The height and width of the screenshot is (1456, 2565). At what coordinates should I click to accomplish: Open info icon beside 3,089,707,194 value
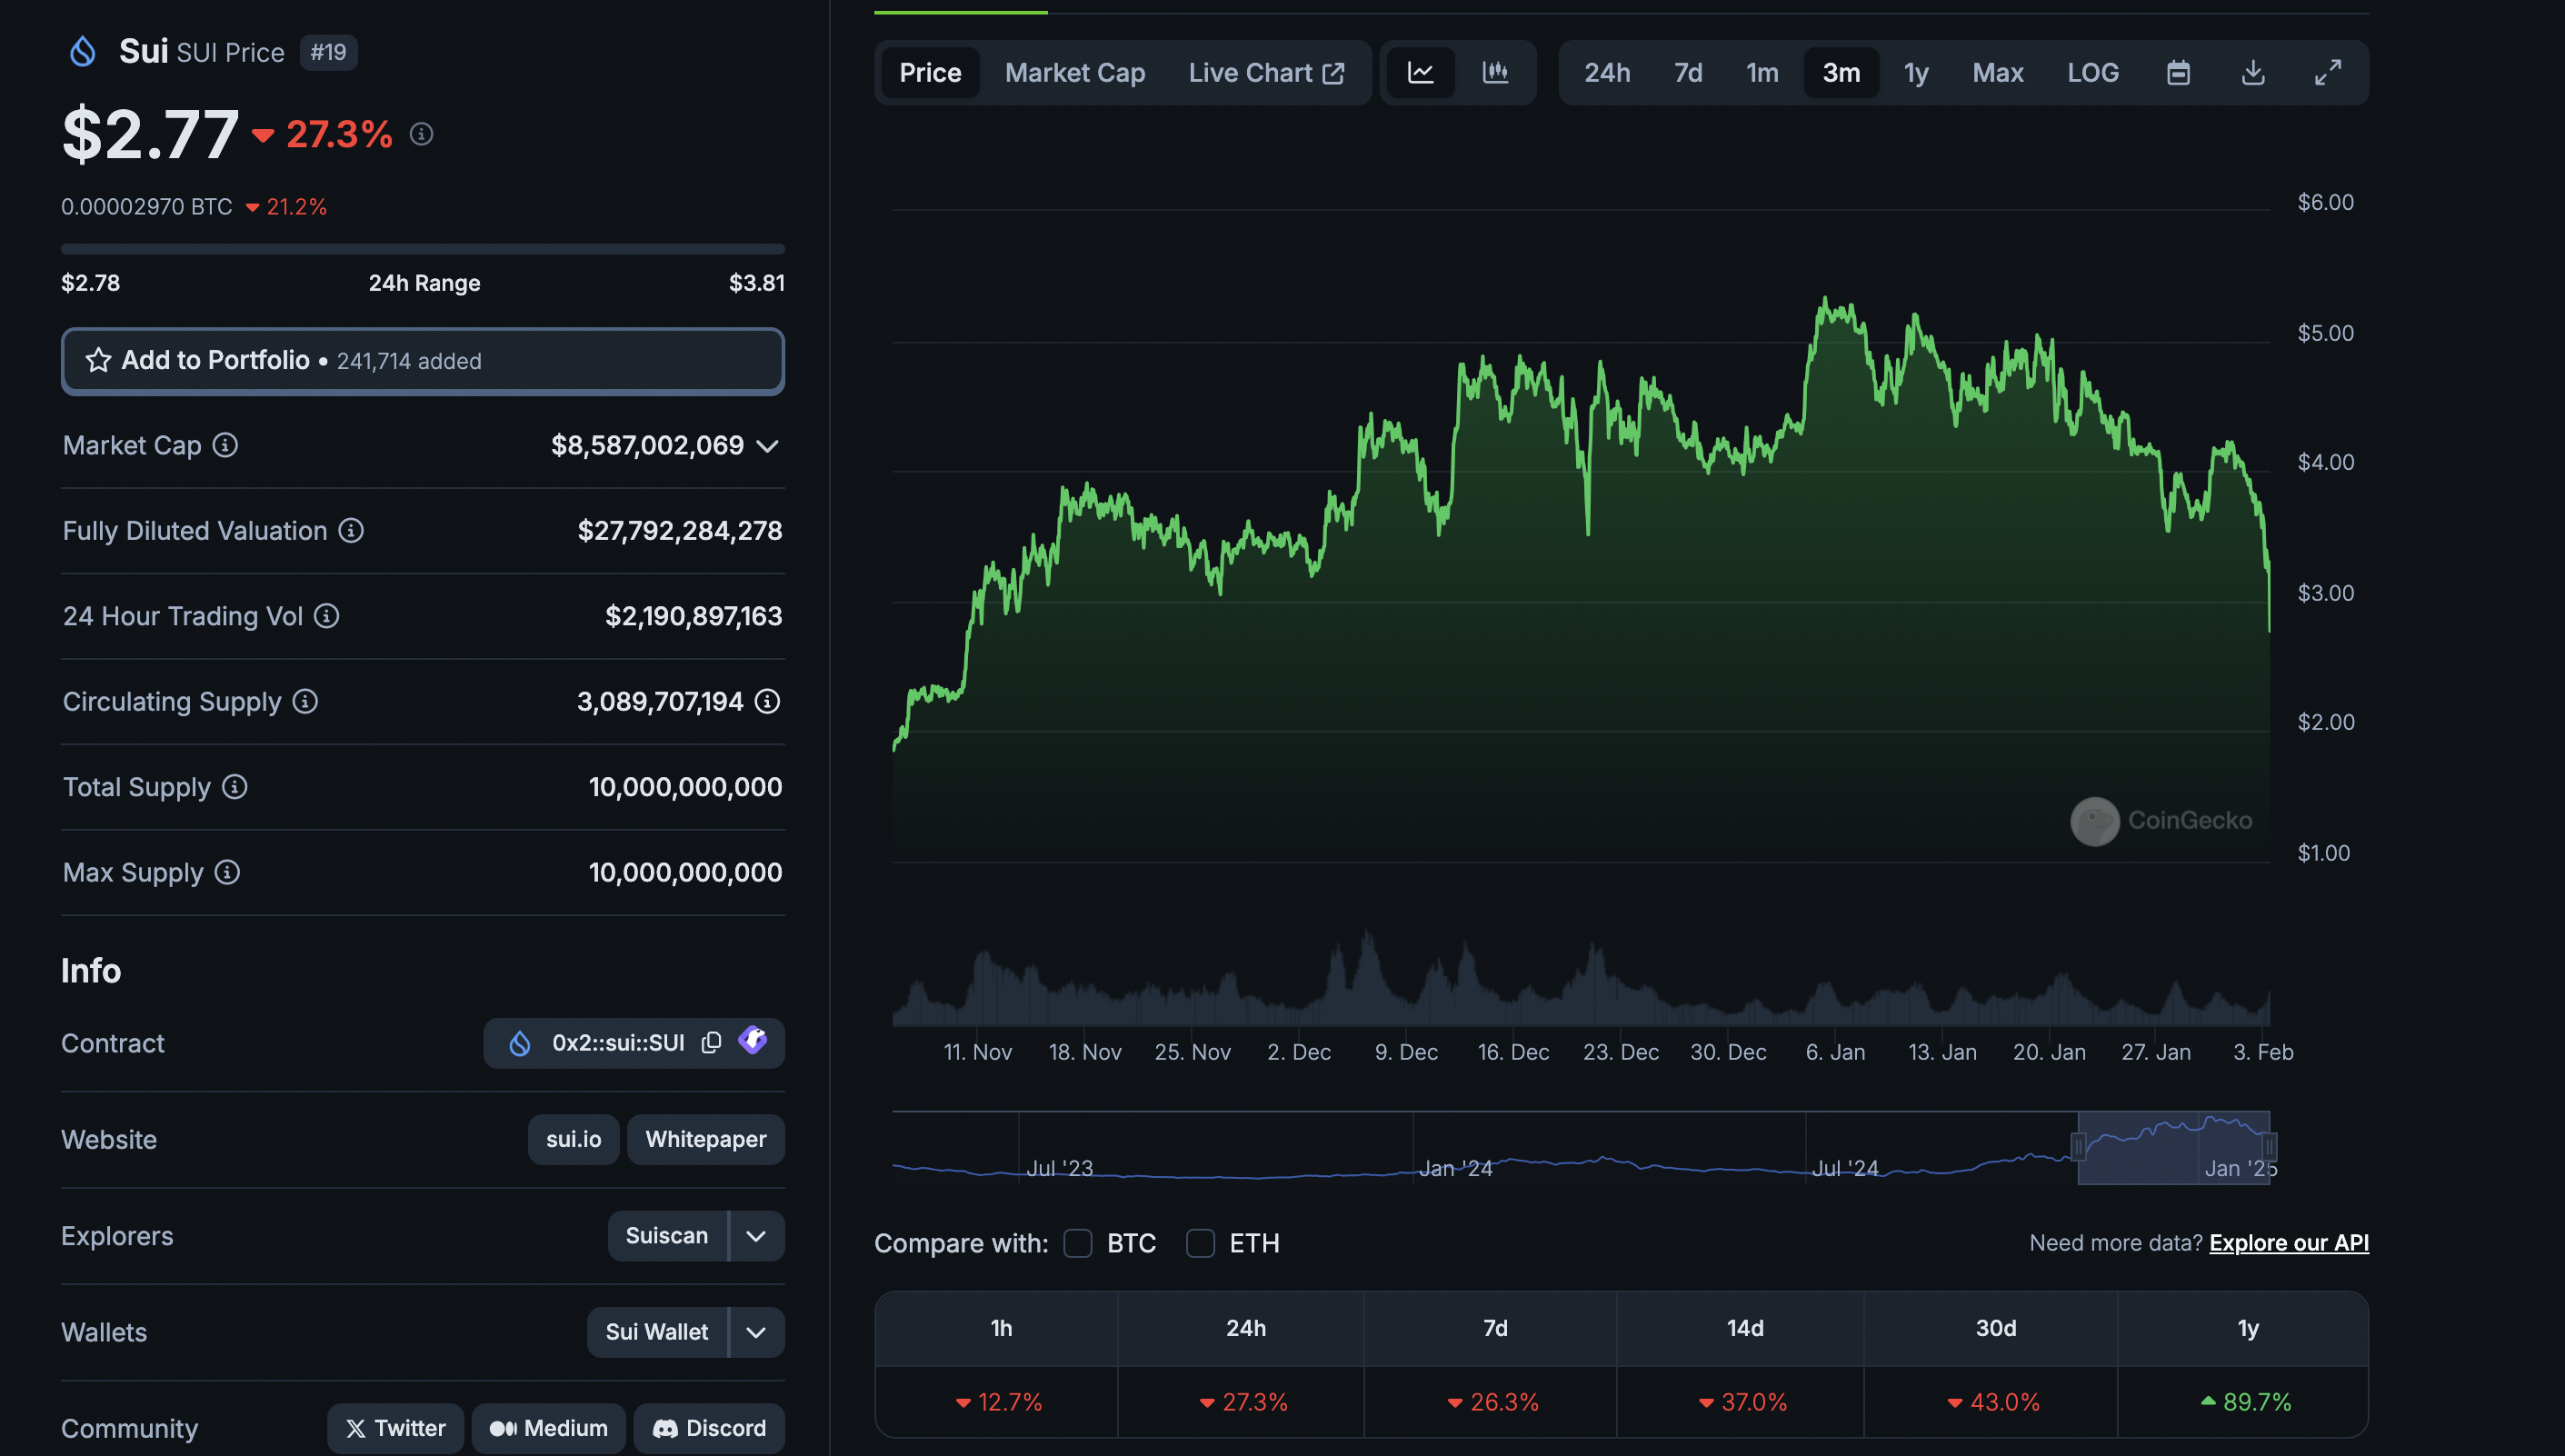767,701
